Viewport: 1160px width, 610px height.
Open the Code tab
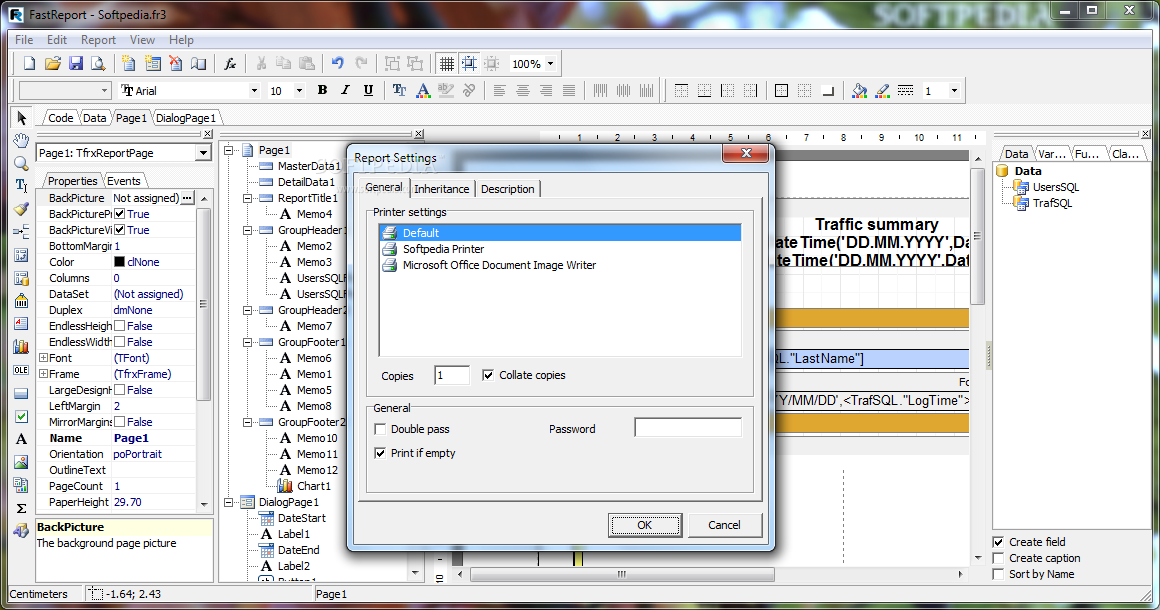coord(61,118)
